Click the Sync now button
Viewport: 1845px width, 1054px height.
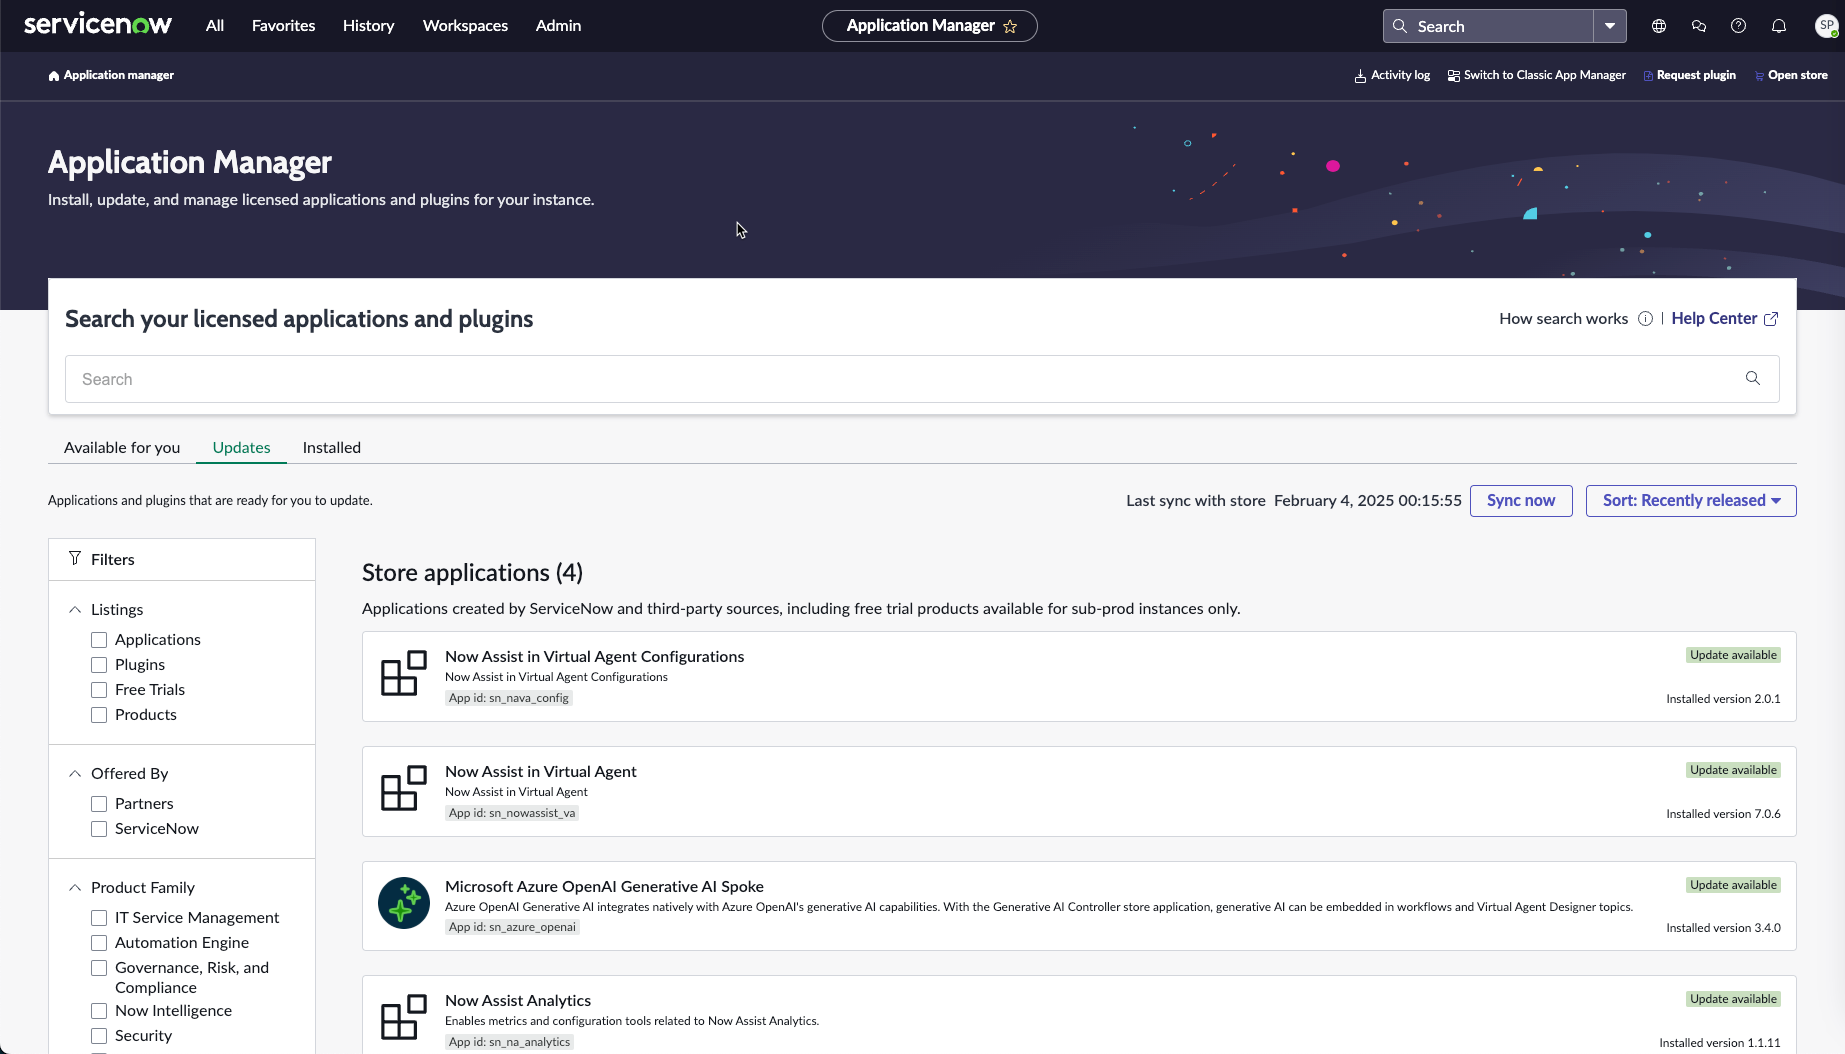[1521, 501]
